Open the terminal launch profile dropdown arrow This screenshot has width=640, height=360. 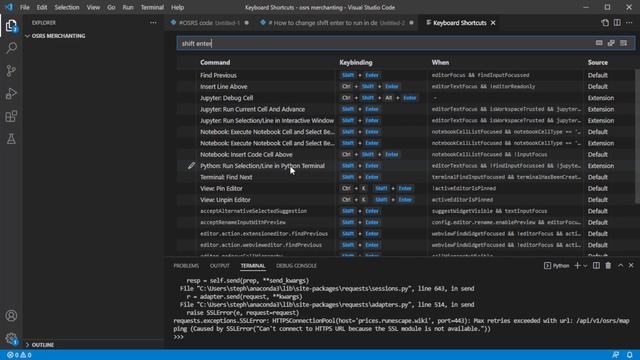585,266
